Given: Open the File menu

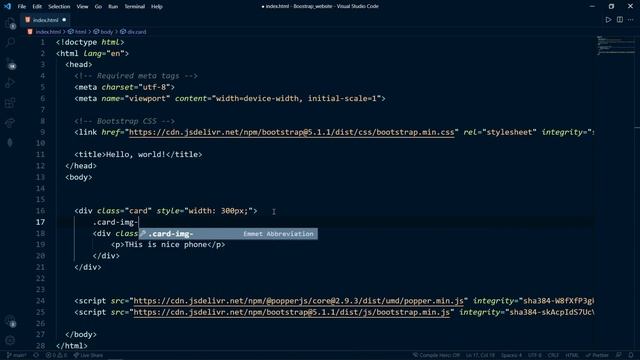Looking at the screenshot, I should click(22, 7).
